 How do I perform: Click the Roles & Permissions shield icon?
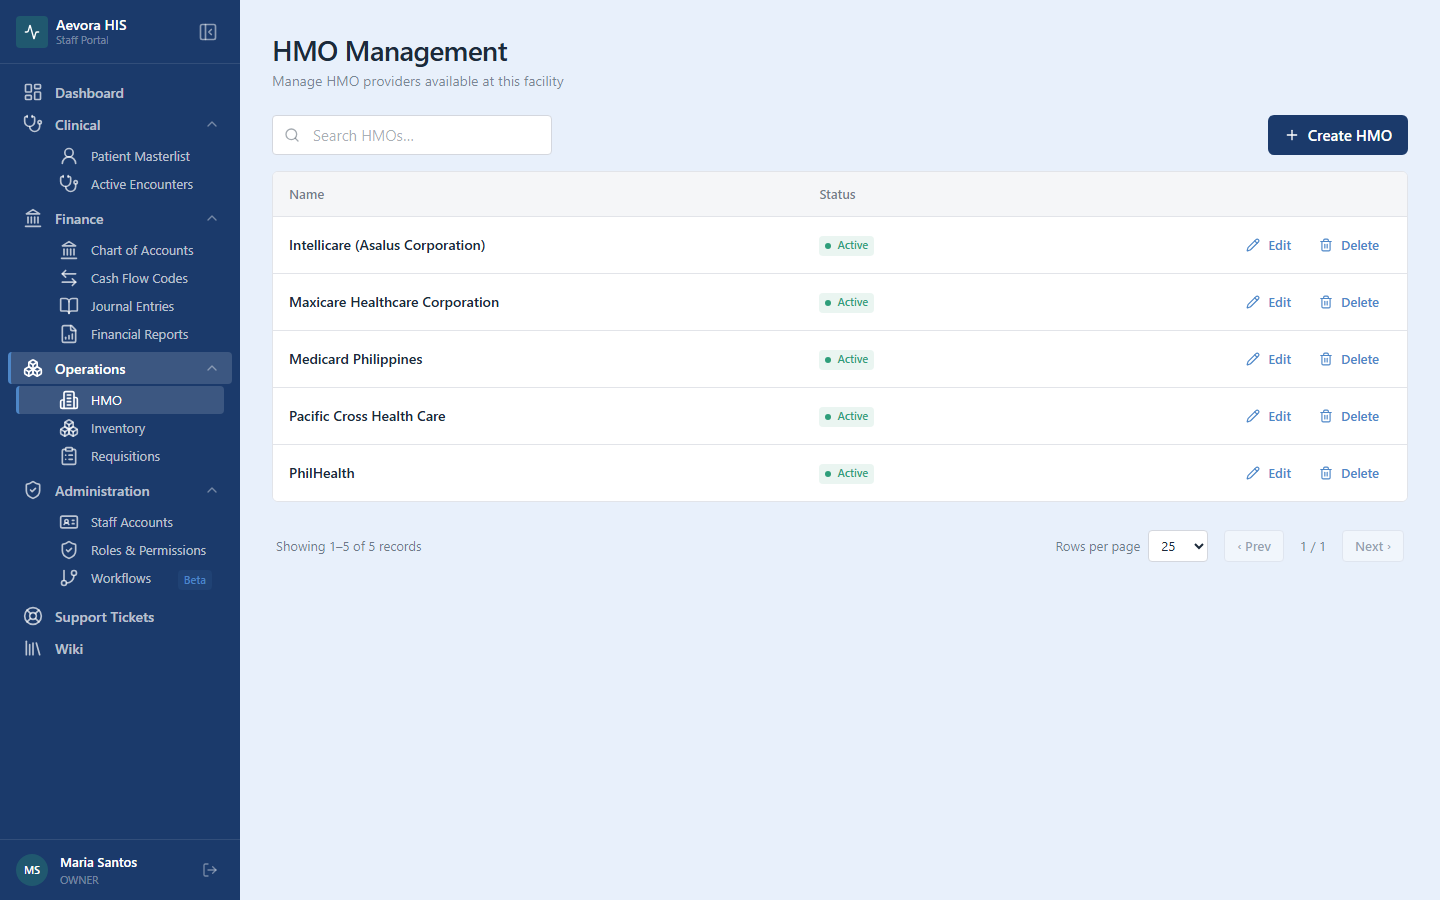click(x=69, y=550)
